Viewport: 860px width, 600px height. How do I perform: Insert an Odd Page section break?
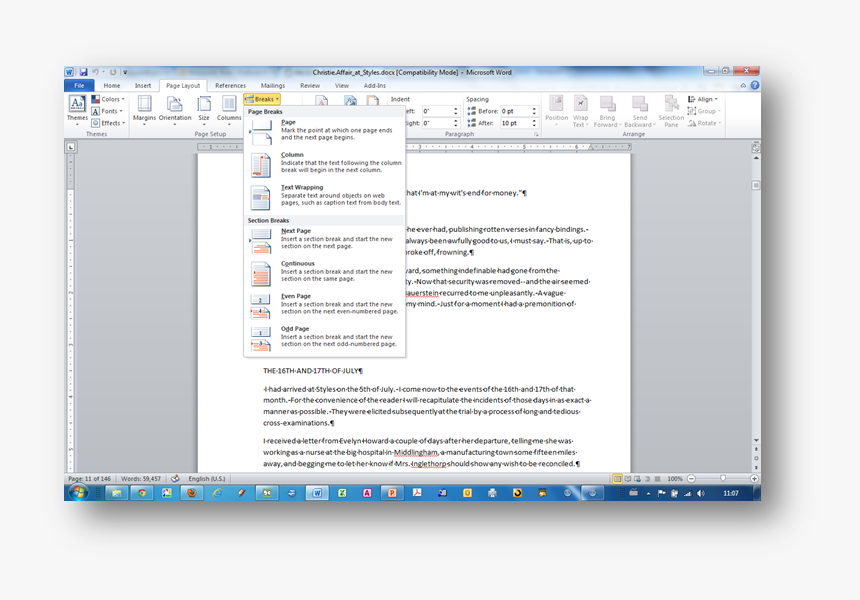click(325, 337)
